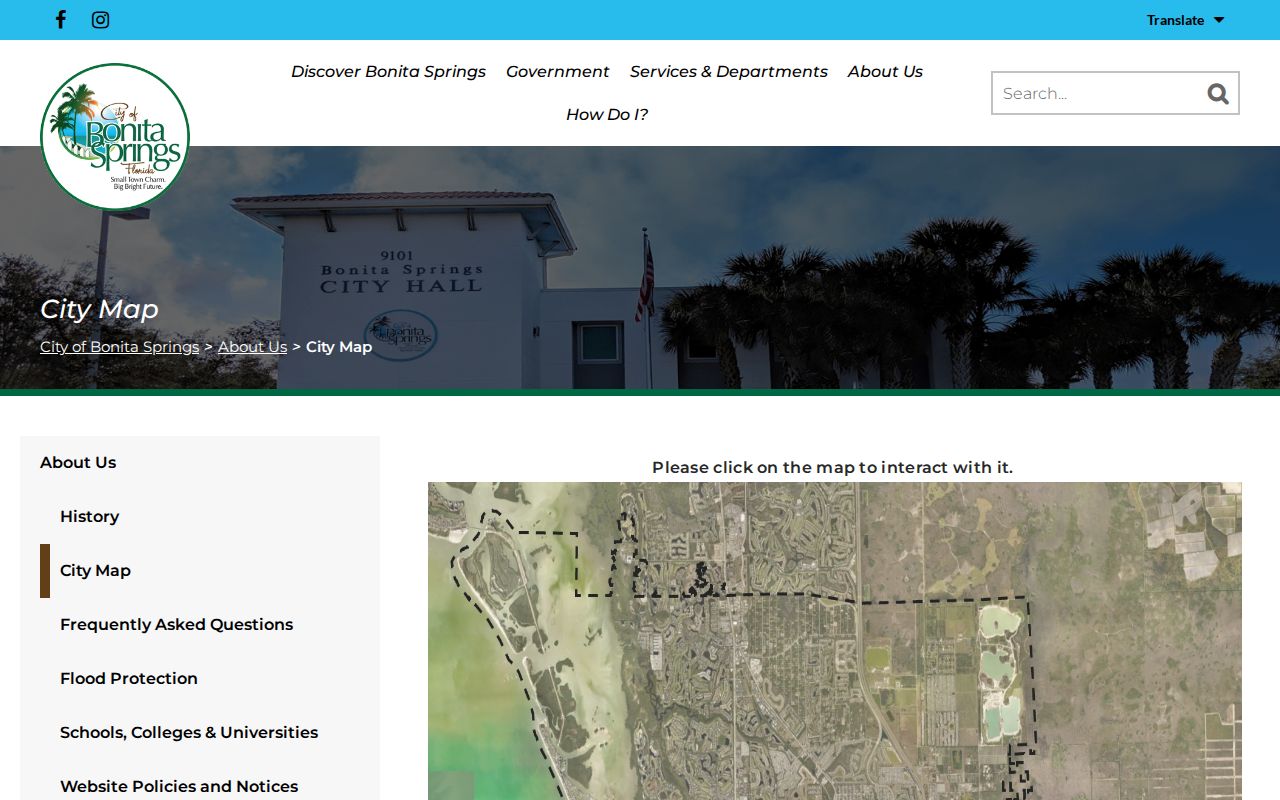Open Flood Protection in sidebar
The height and width of the screenshot is (800, 1280).
tap(129, 678)
